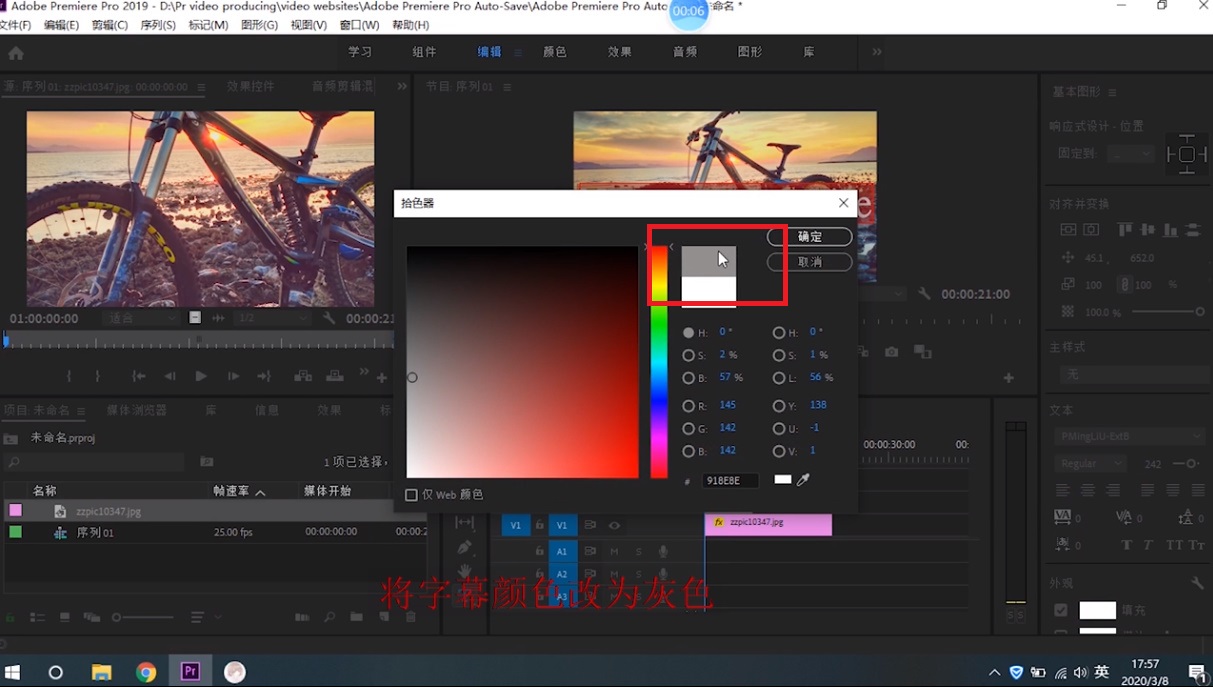Select the Y luma radio button

[x=779, y=406]
